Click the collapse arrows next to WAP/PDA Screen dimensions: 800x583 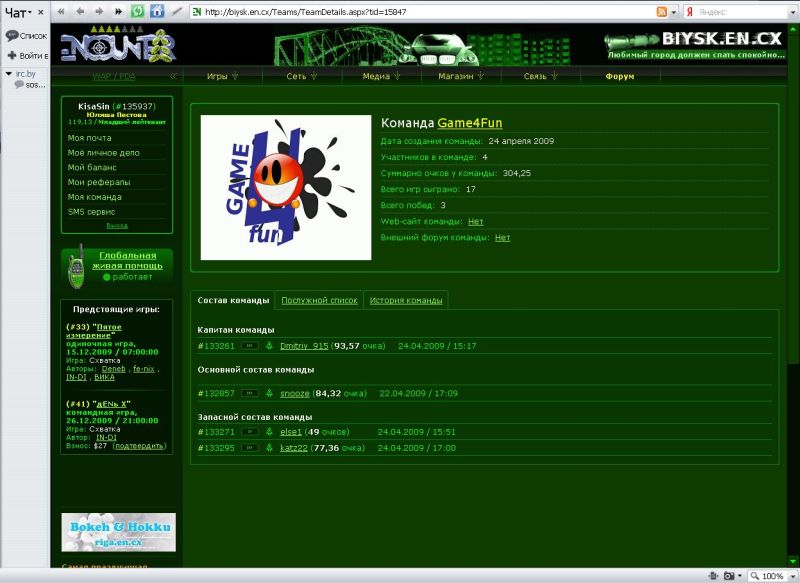point(173,76)
